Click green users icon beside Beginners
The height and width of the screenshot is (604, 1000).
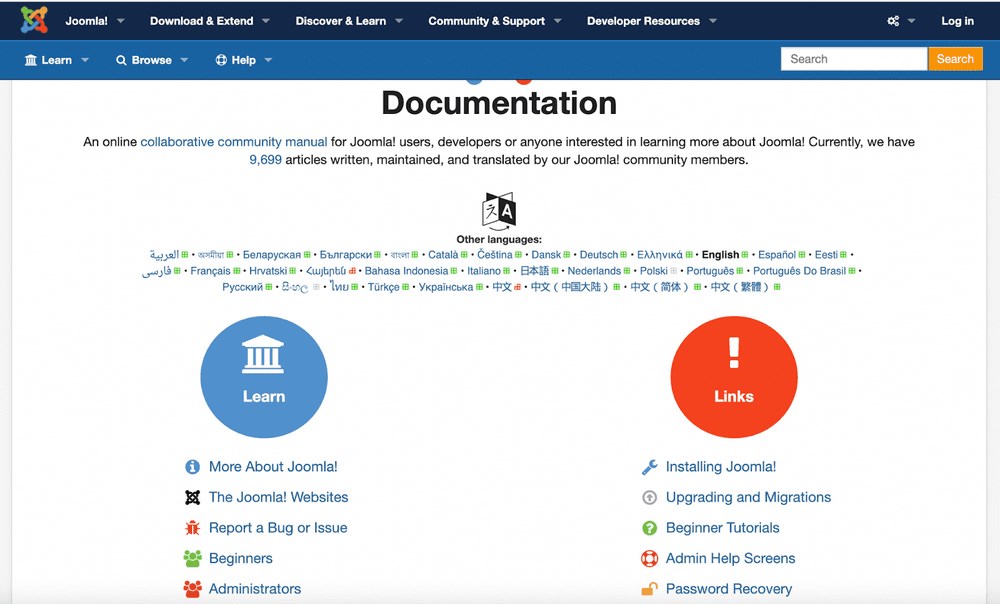(x=193, y=559)
